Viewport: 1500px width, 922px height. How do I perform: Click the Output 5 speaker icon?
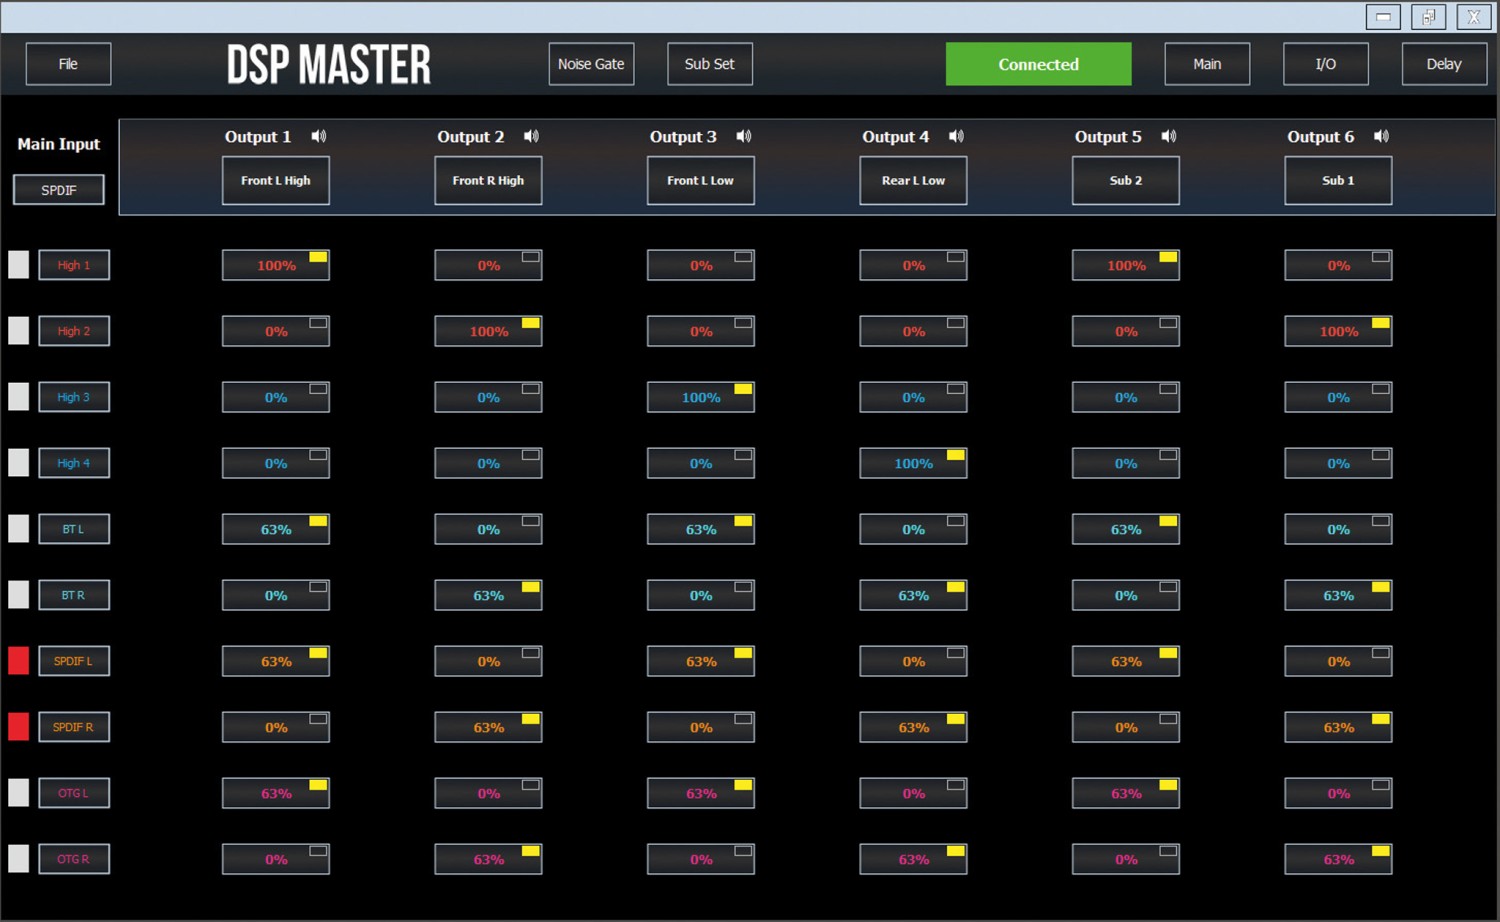pyautogui.click(x=1169, y=137)
